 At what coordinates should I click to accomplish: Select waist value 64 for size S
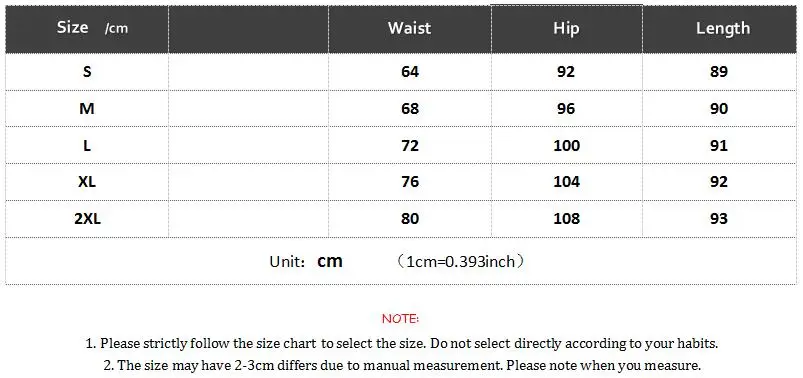click(x=410, y=72)
